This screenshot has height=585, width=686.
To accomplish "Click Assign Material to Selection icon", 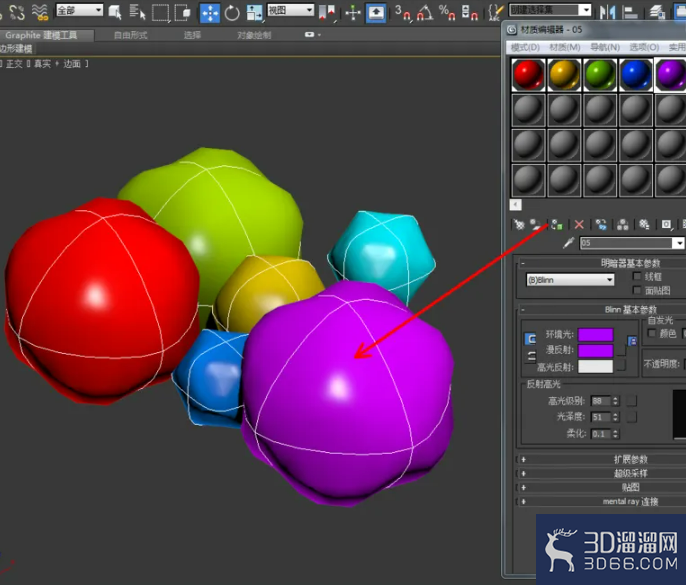I will pos(556,225).
